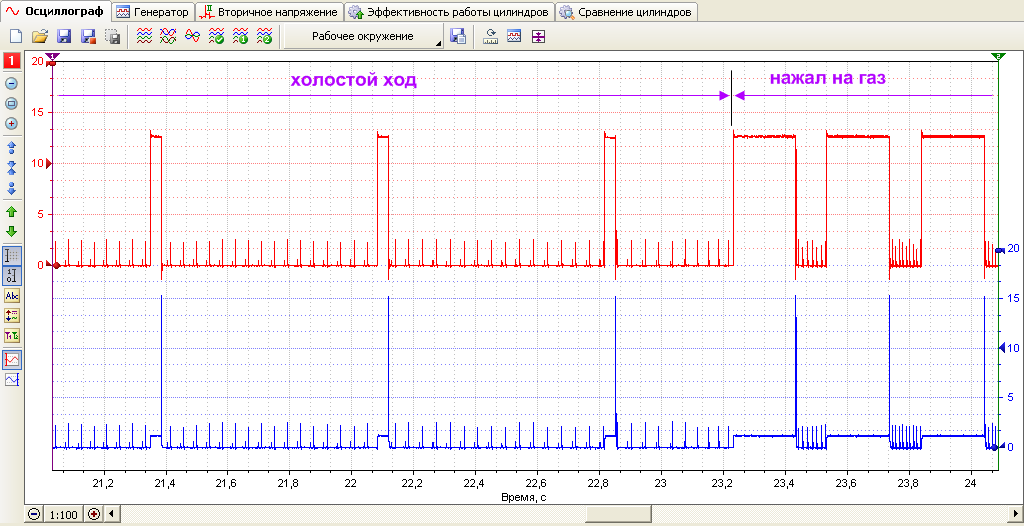This screenshot has height=526, width=1024.
Task: Click the red level marker at 10 volts
Action: coord(48,163)
